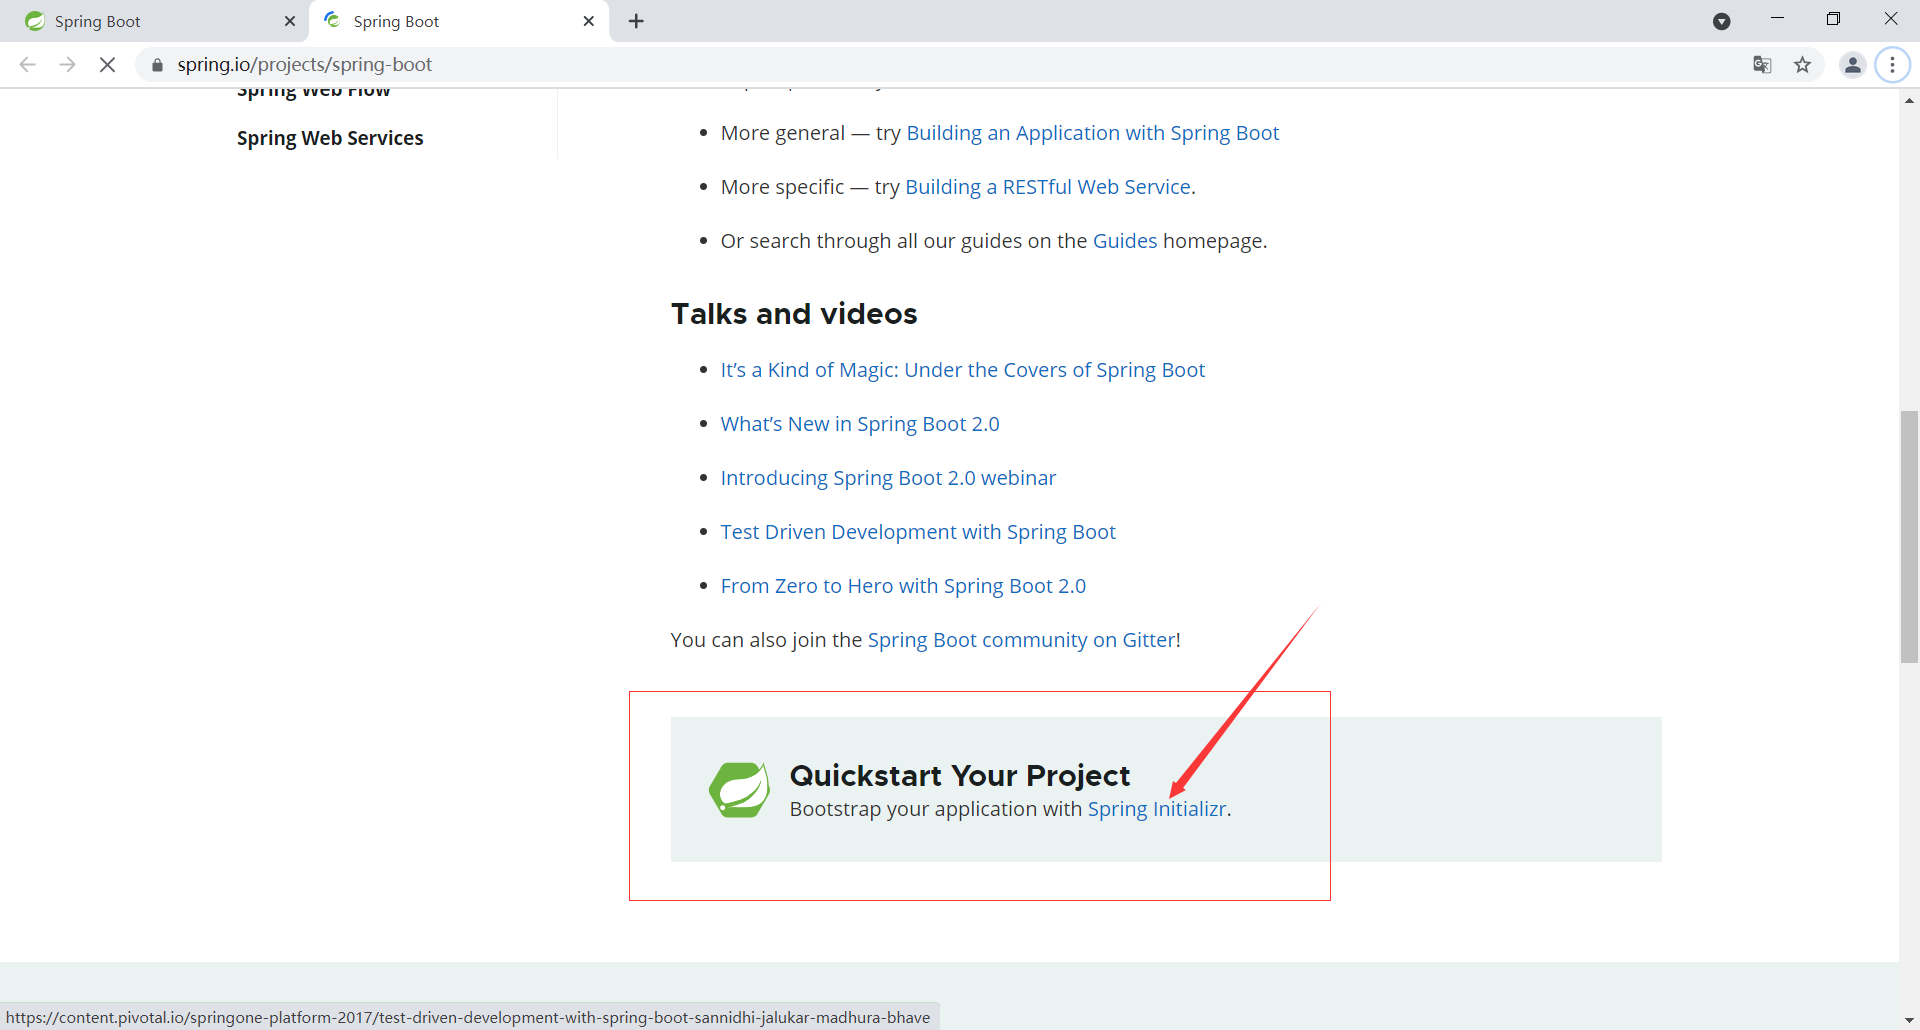
Task: Open the translate page icon
Action: click(1762, 65)
